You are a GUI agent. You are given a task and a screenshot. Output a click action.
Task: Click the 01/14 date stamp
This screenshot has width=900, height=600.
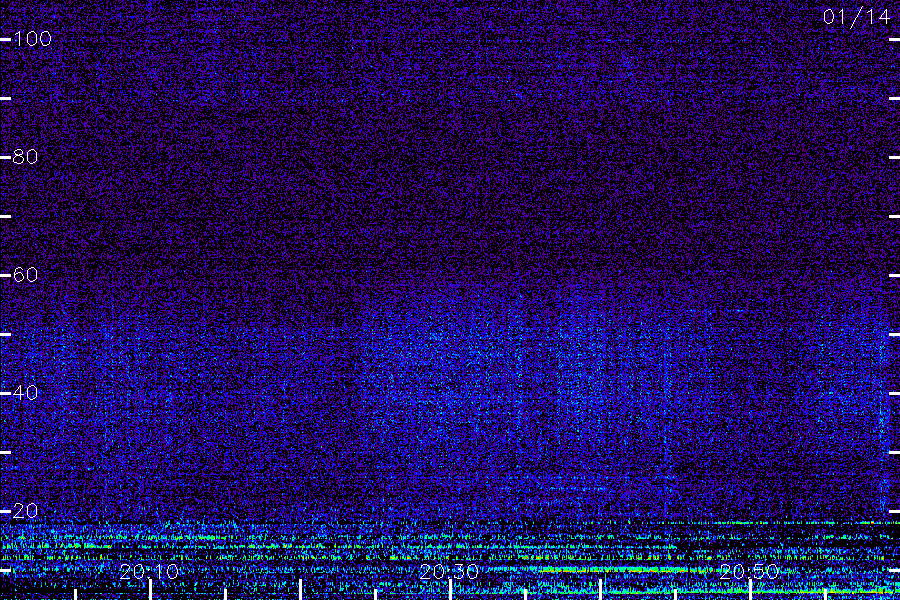coord(856,17)
